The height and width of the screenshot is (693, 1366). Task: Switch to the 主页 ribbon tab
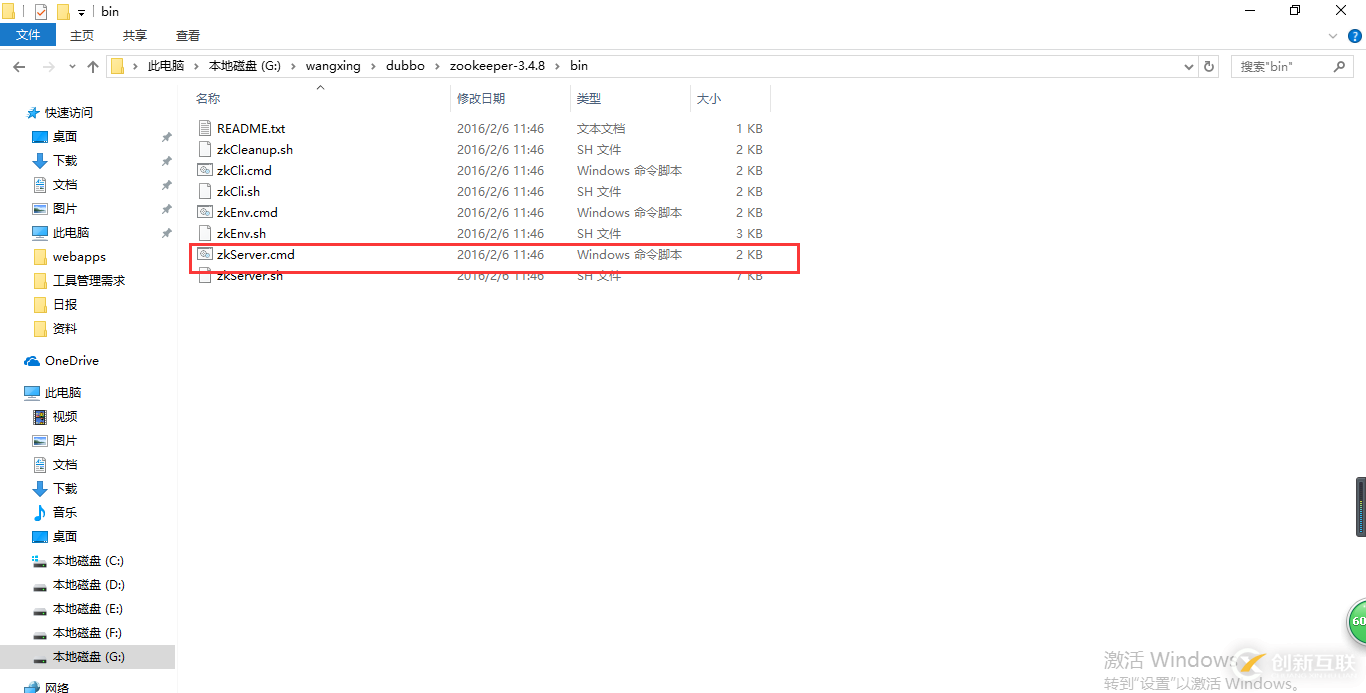(82, 35)
